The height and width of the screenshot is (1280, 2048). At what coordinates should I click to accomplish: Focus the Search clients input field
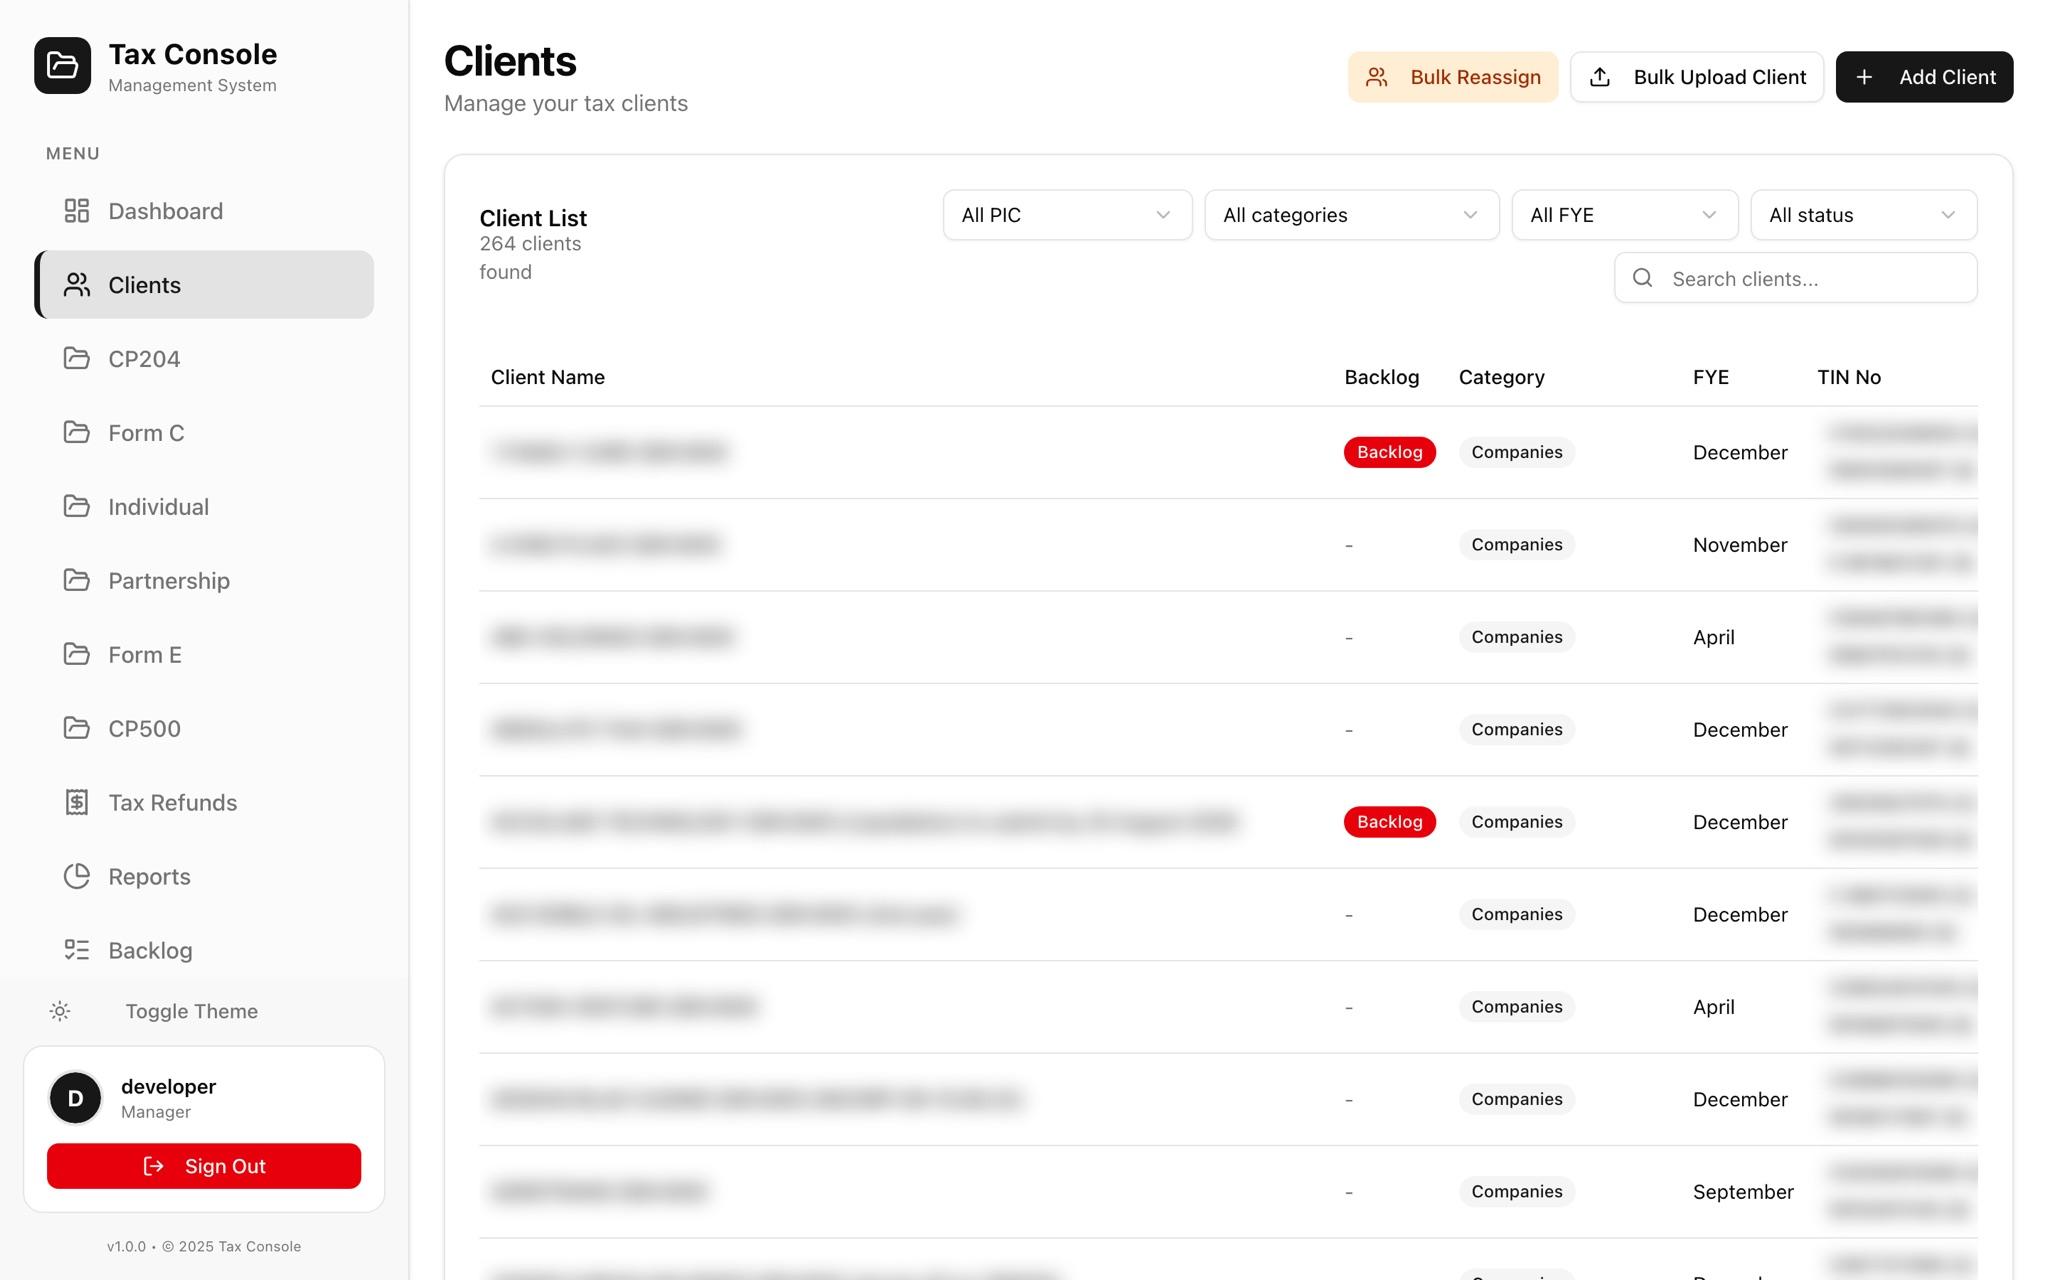coord(1795,278)
